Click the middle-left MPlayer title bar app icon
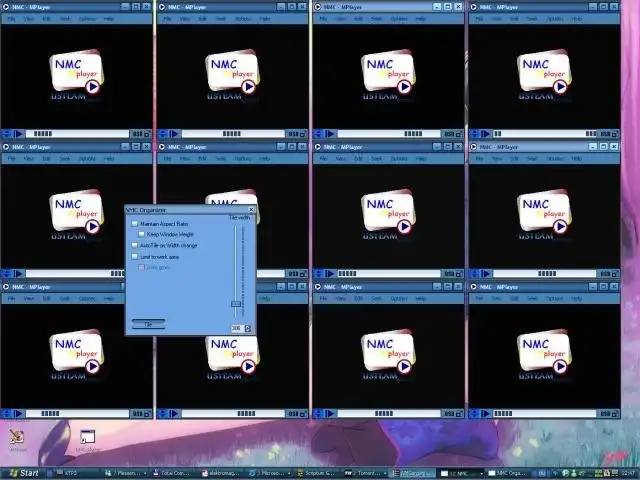Viewport: 640px width, 480px height. tap(6, 147)
